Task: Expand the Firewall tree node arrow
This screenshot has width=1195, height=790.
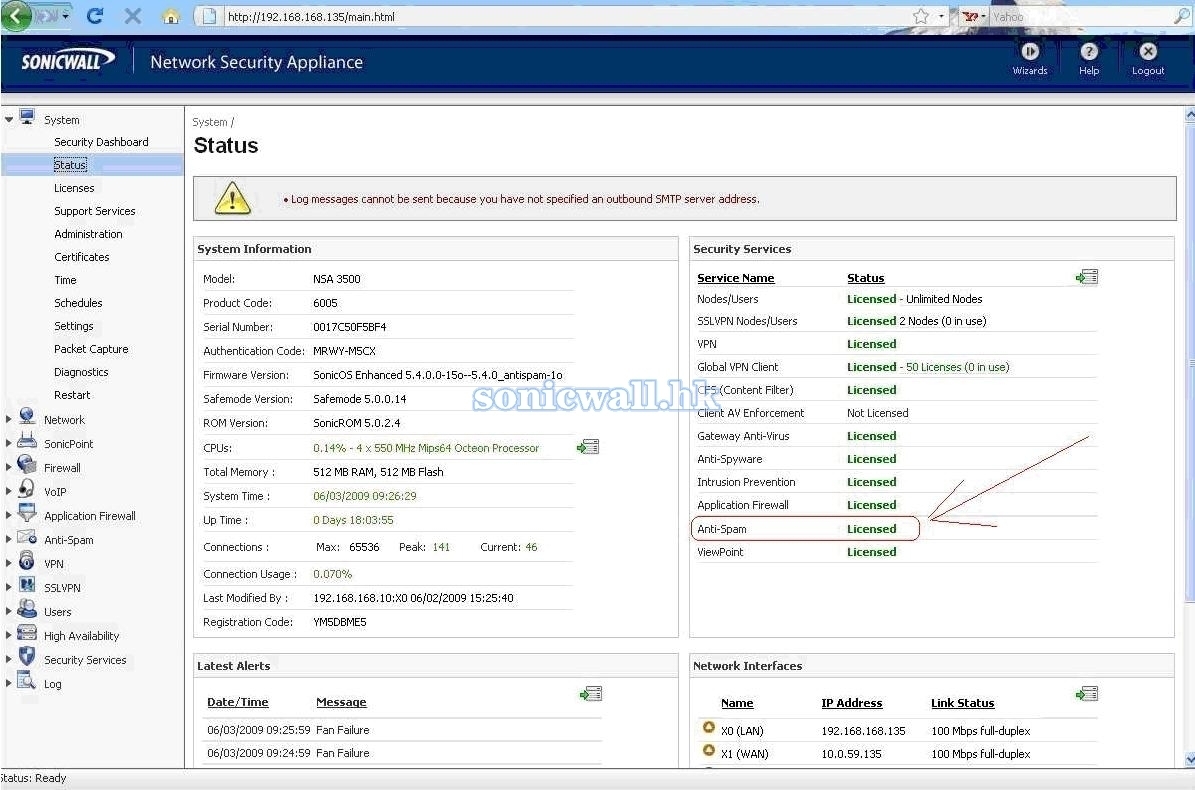Action: (8, 468)
